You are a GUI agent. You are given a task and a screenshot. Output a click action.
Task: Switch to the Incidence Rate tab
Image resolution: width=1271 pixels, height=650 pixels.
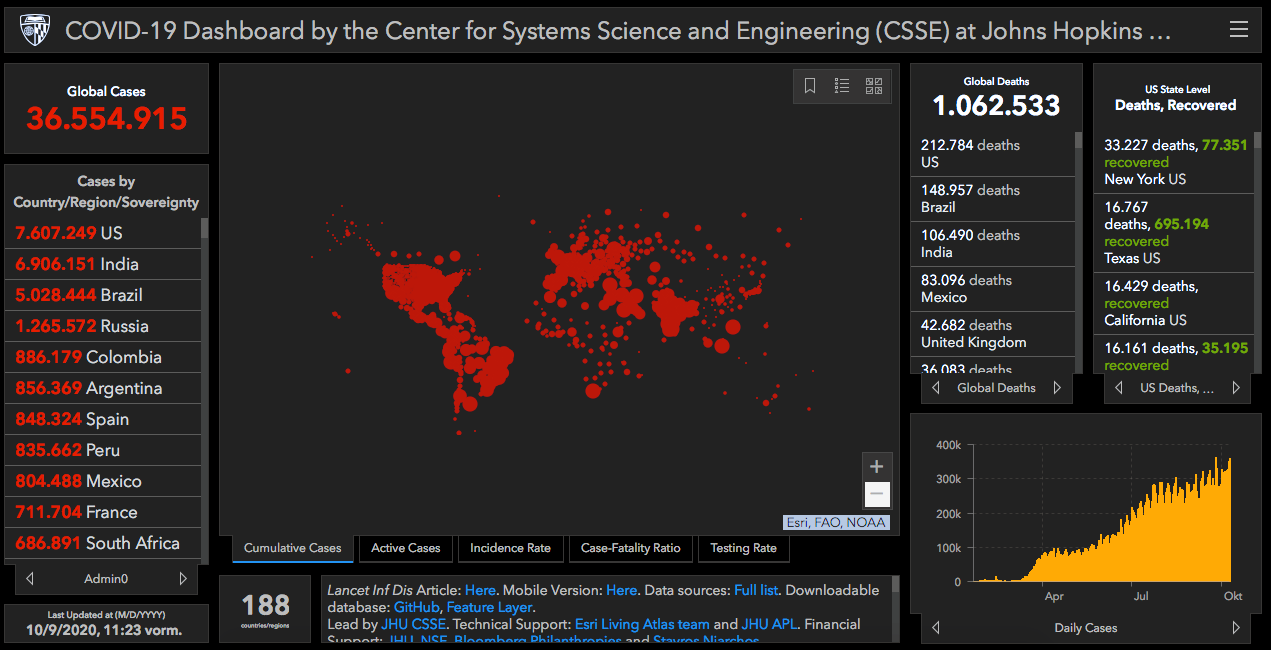point(510,548)
